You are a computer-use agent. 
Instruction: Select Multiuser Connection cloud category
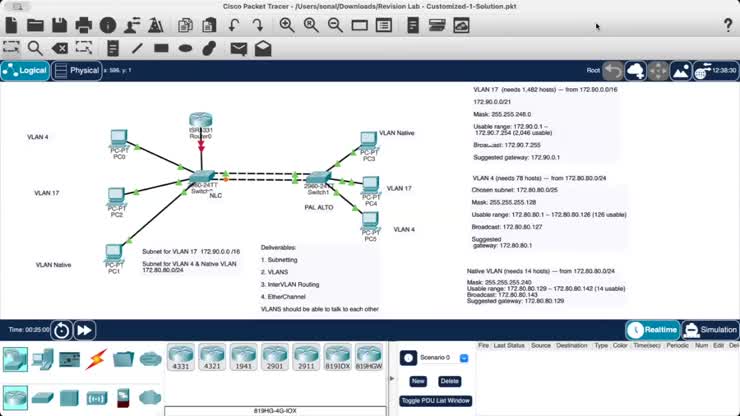click(151, 359)
